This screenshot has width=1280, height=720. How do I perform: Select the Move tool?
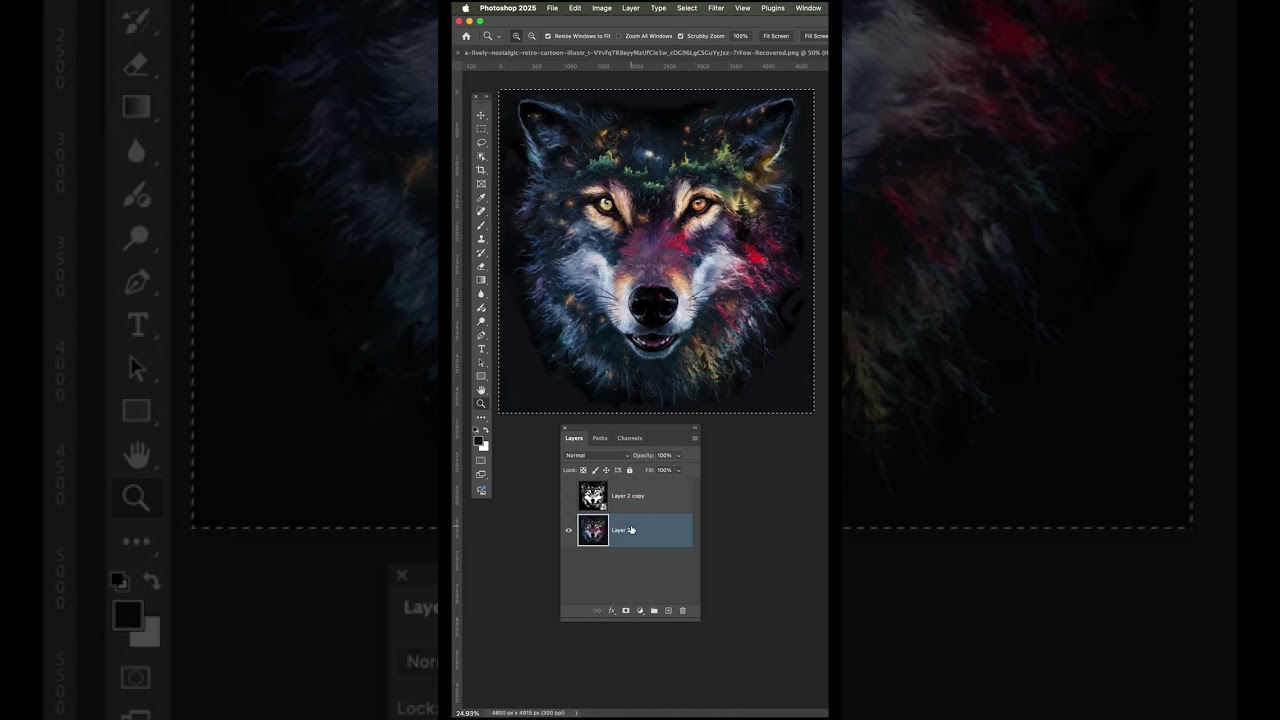pos(481,116)
